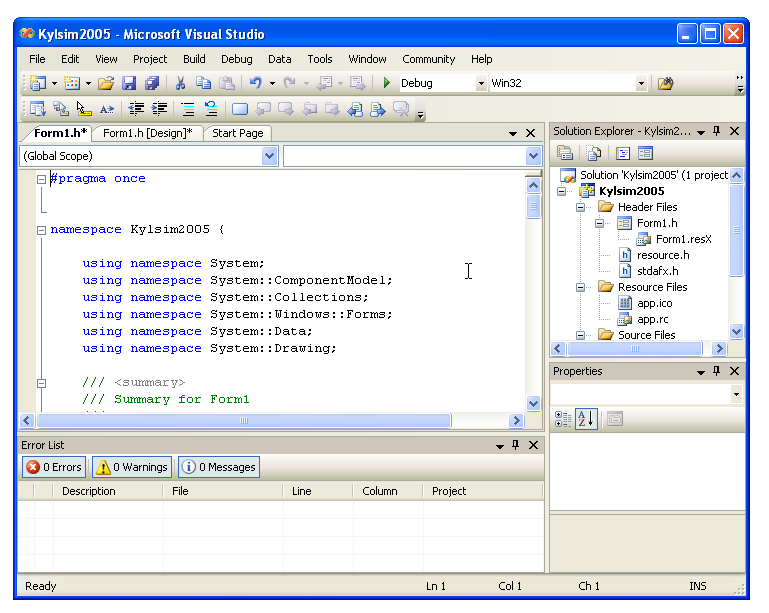Click the Redo arrow icon
The width and height of the screenshot is (769, 613).
coord(290,83)
